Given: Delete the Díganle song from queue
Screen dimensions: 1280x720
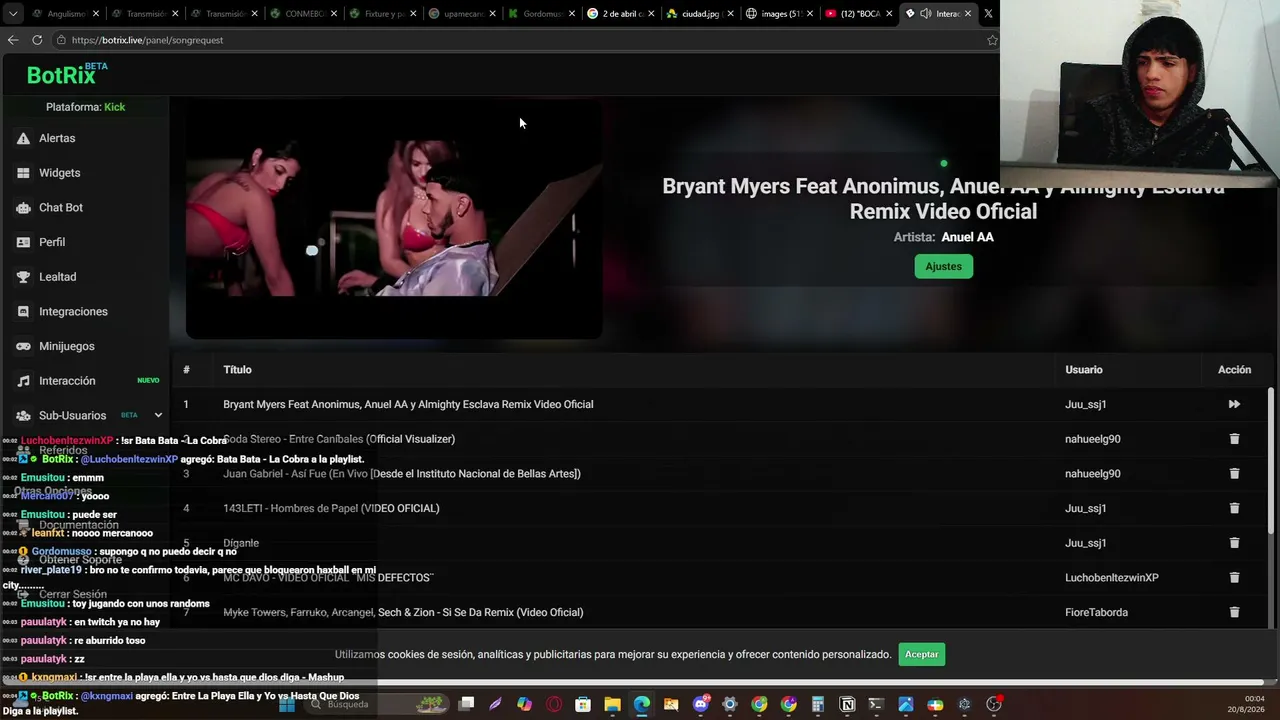Looking at the screenshot, I should tap(1234, 543).
